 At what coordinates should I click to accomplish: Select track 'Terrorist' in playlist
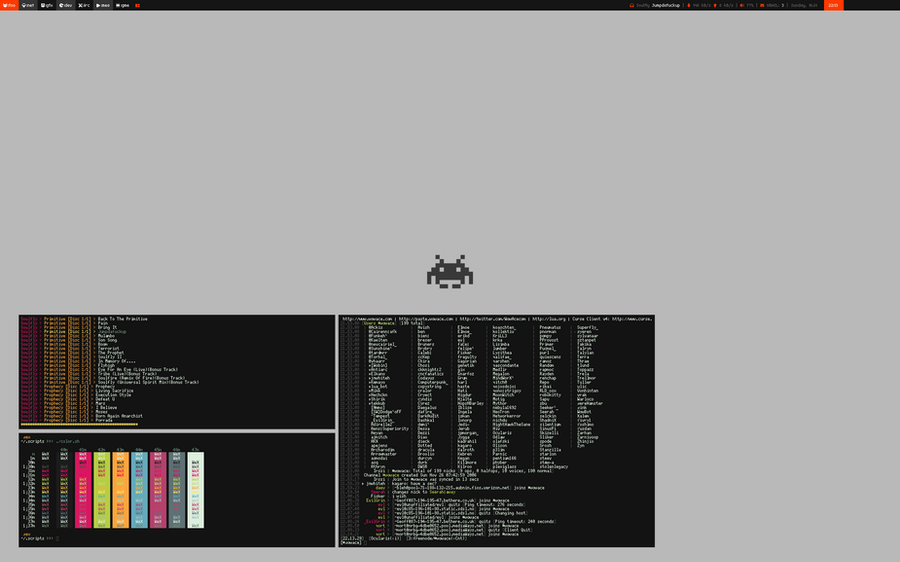point(108,348)
